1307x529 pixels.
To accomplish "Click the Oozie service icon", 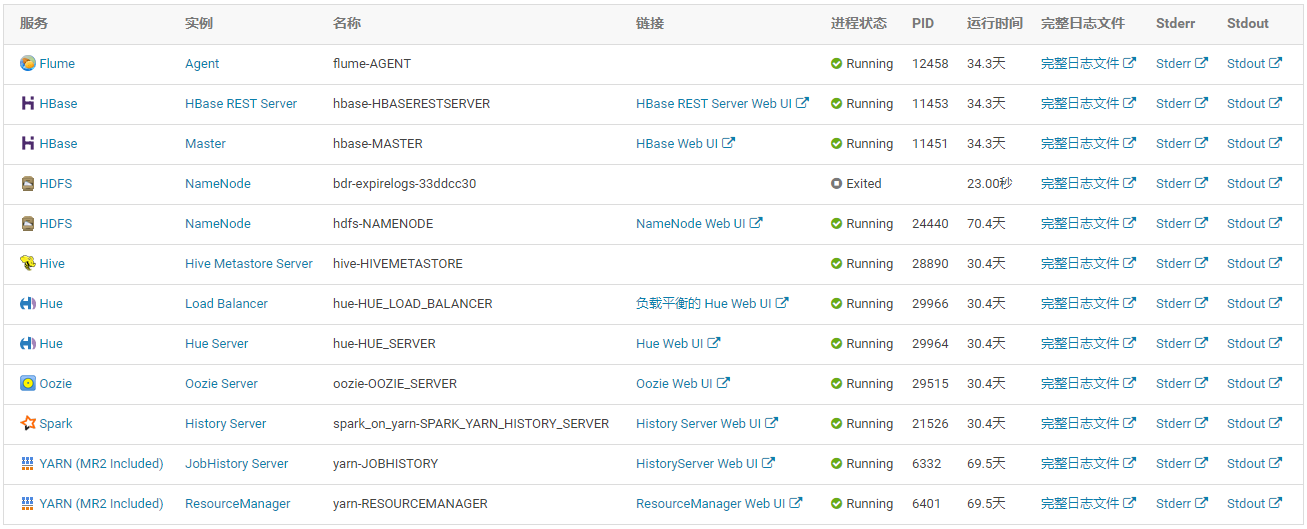I will pos(28,383).
